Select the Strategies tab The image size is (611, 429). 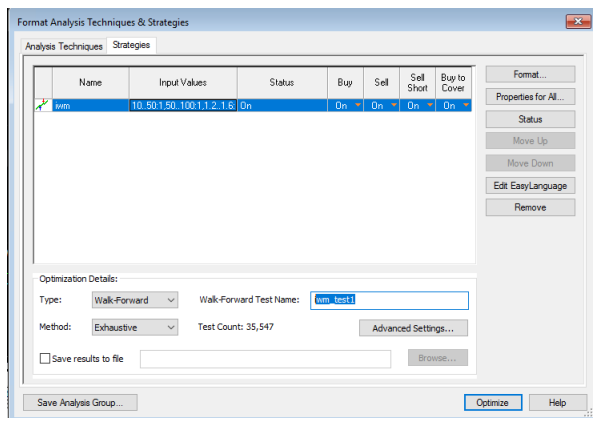coord(130,45)
